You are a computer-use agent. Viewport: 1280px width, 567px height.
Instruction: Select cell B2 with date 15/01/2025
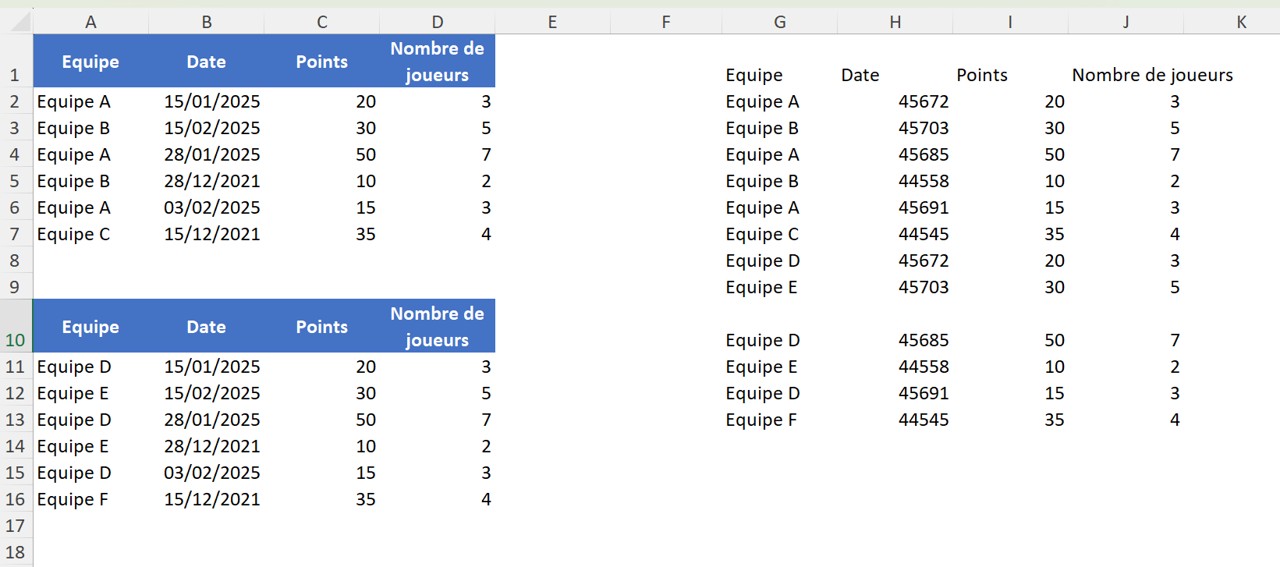(x=207, y=101)
